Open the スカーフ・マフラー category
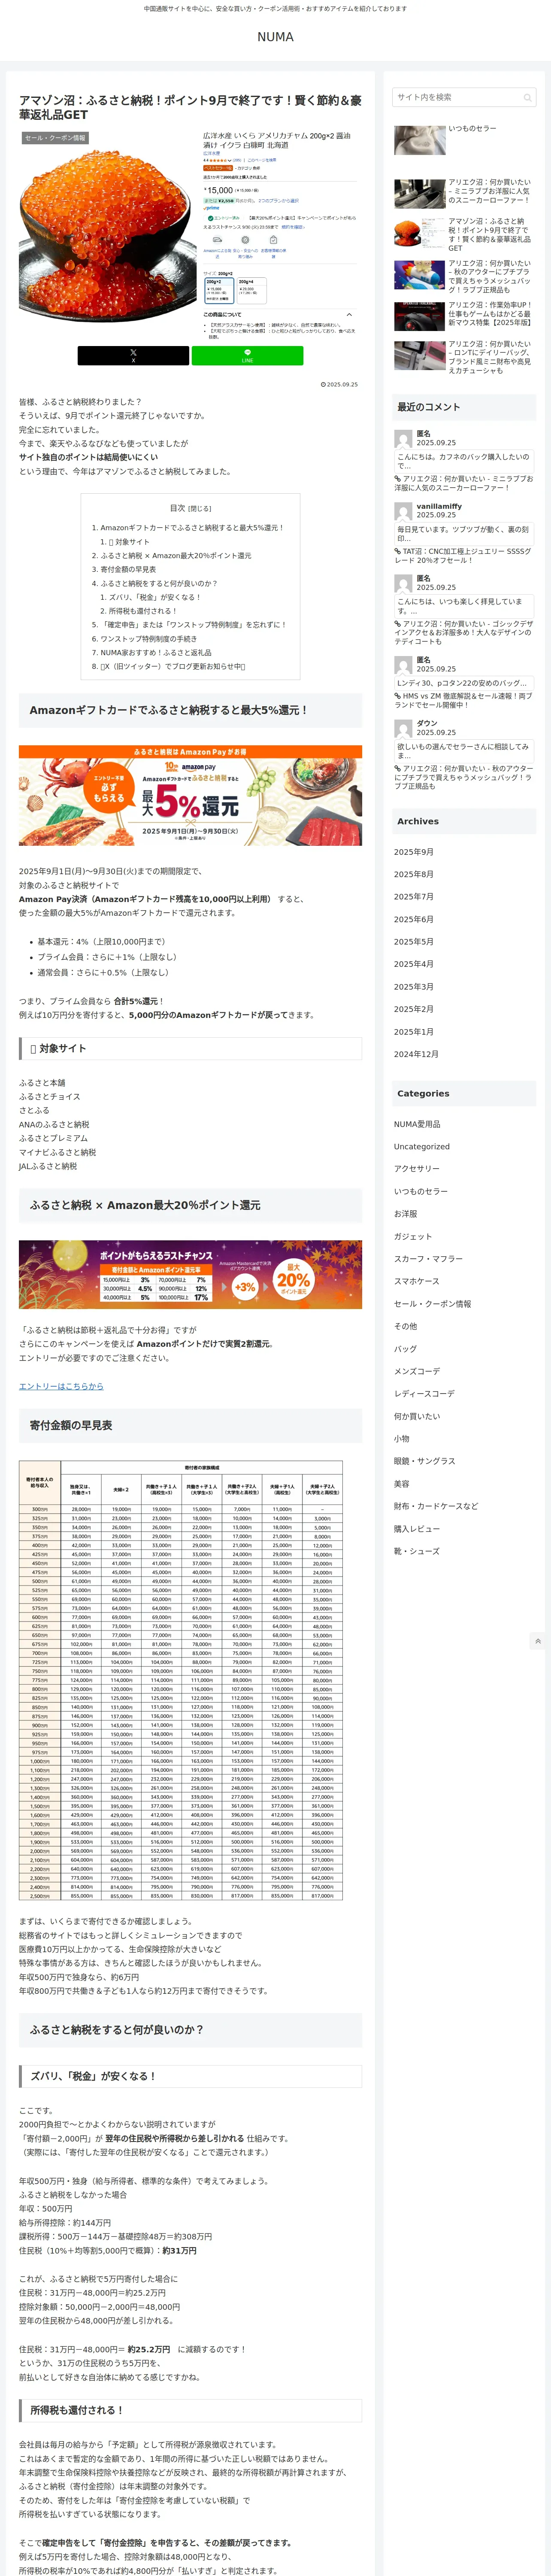The image size is (551, 2576). tap(428, 1259)
